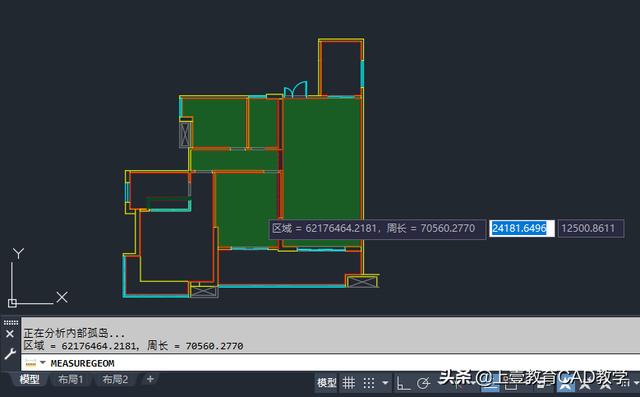Click the 12500.8611 coordinate field
Viewport: 640px width, 397px height.
pos(591,228)
